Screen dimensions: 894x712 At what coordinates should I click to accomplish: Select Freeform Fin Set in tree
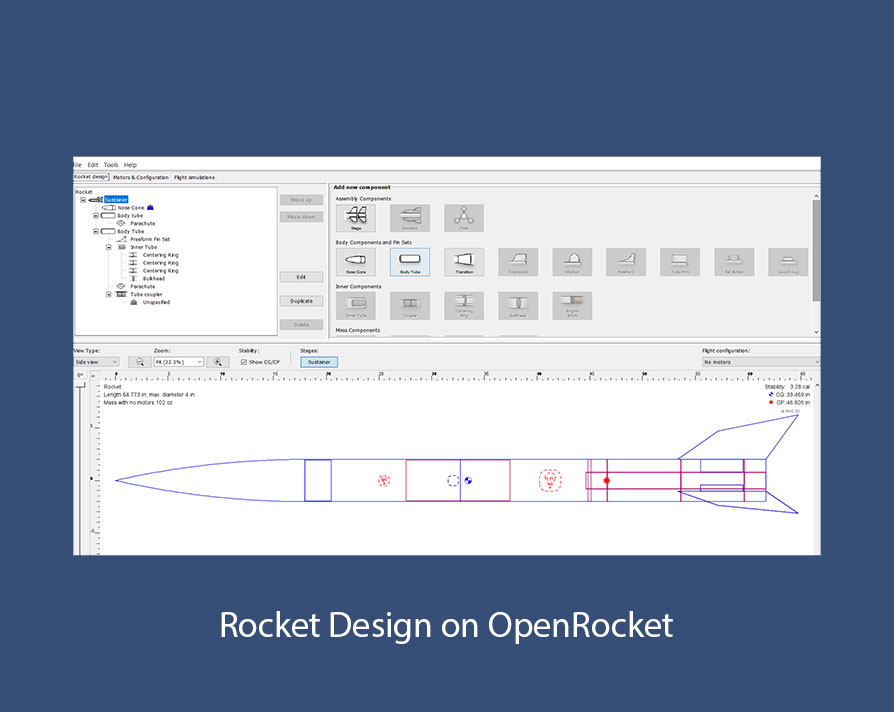tap(149, 239)
